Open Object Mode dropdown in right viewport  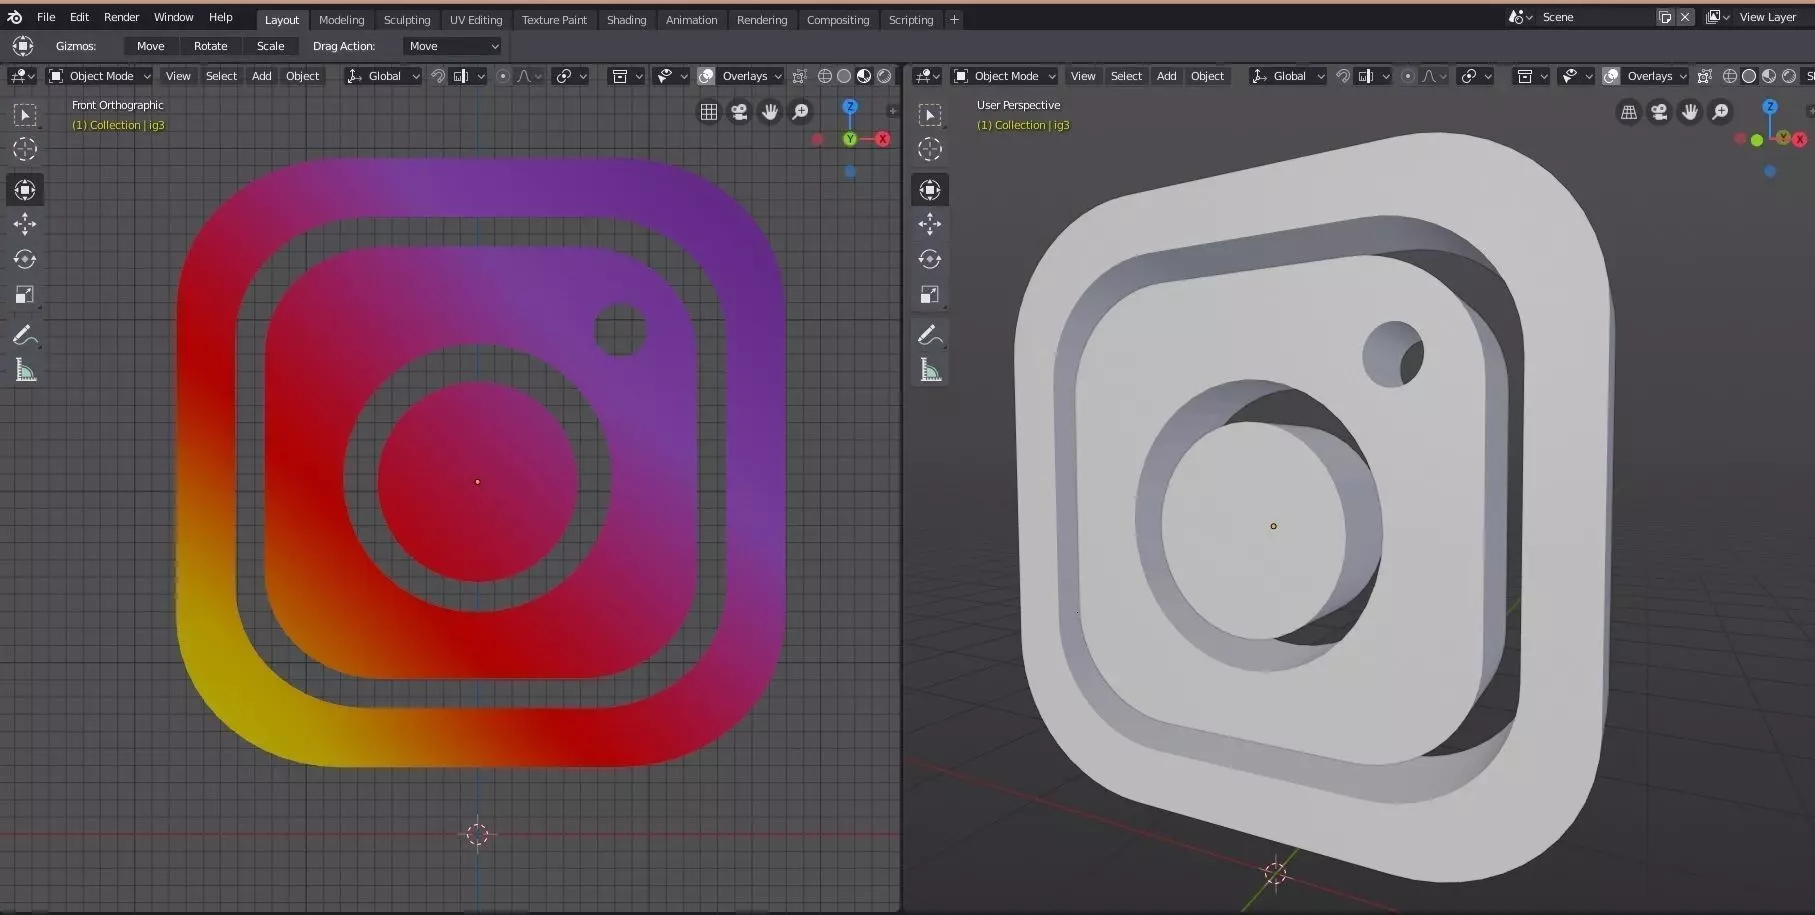[1005, 76]
